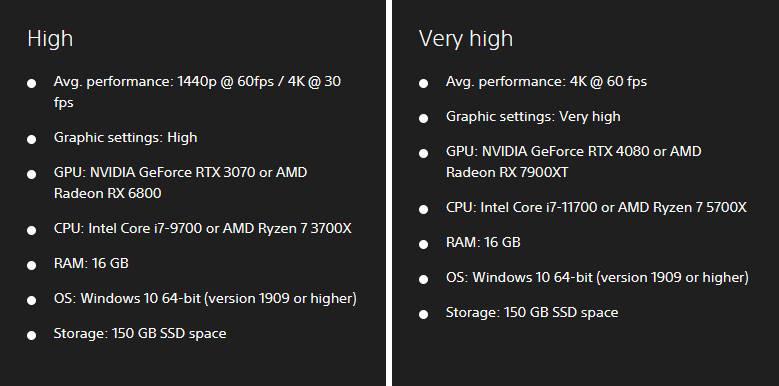Click the bullet beside CPU i7-9700
This screenshot has height=386, width=779.
(x=31, y=231)
